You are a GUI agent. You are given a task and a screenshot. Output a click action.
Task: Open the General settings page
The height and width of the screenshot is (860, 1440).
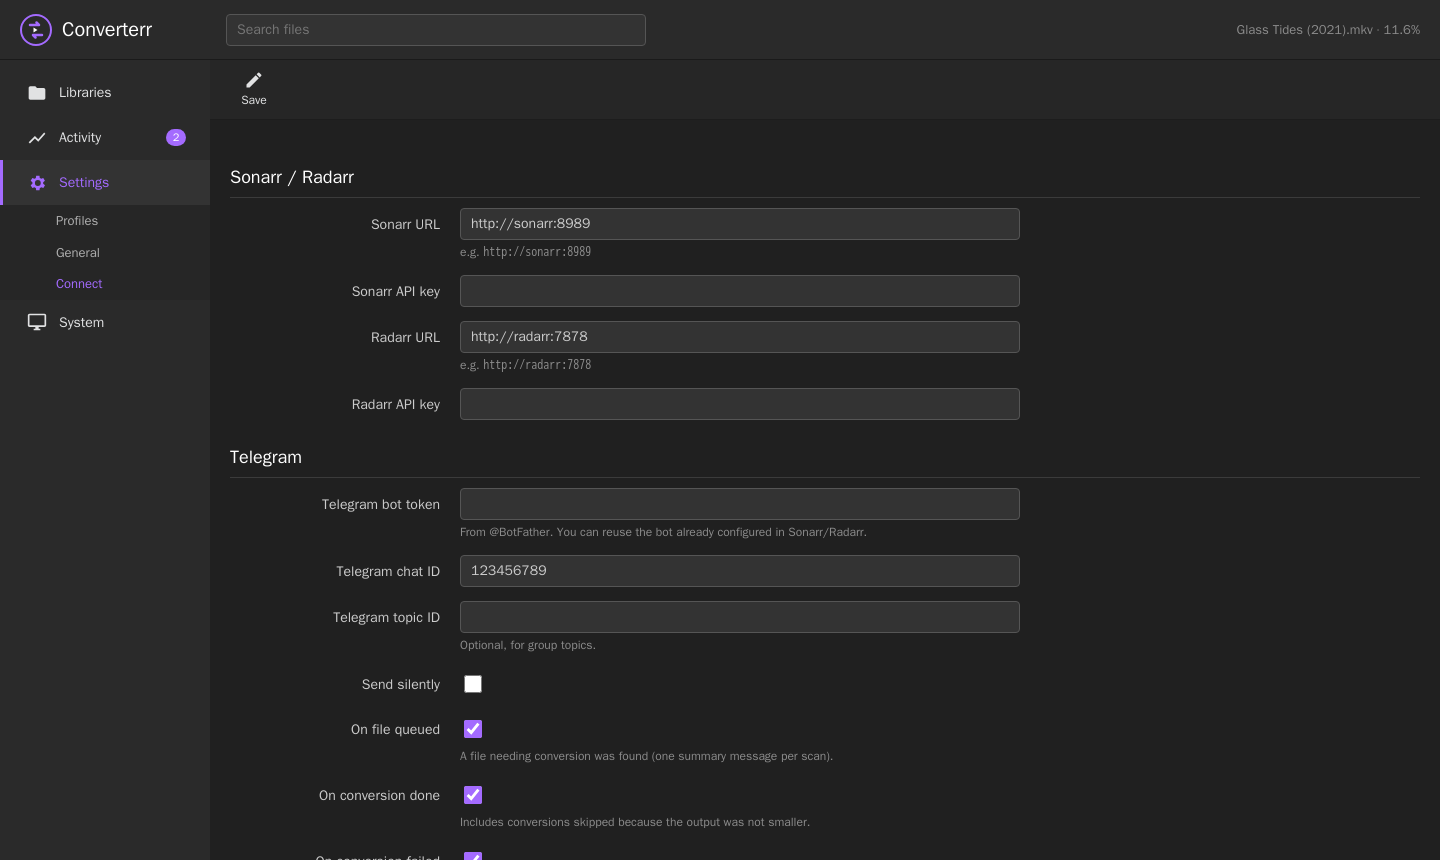point(78,253)
